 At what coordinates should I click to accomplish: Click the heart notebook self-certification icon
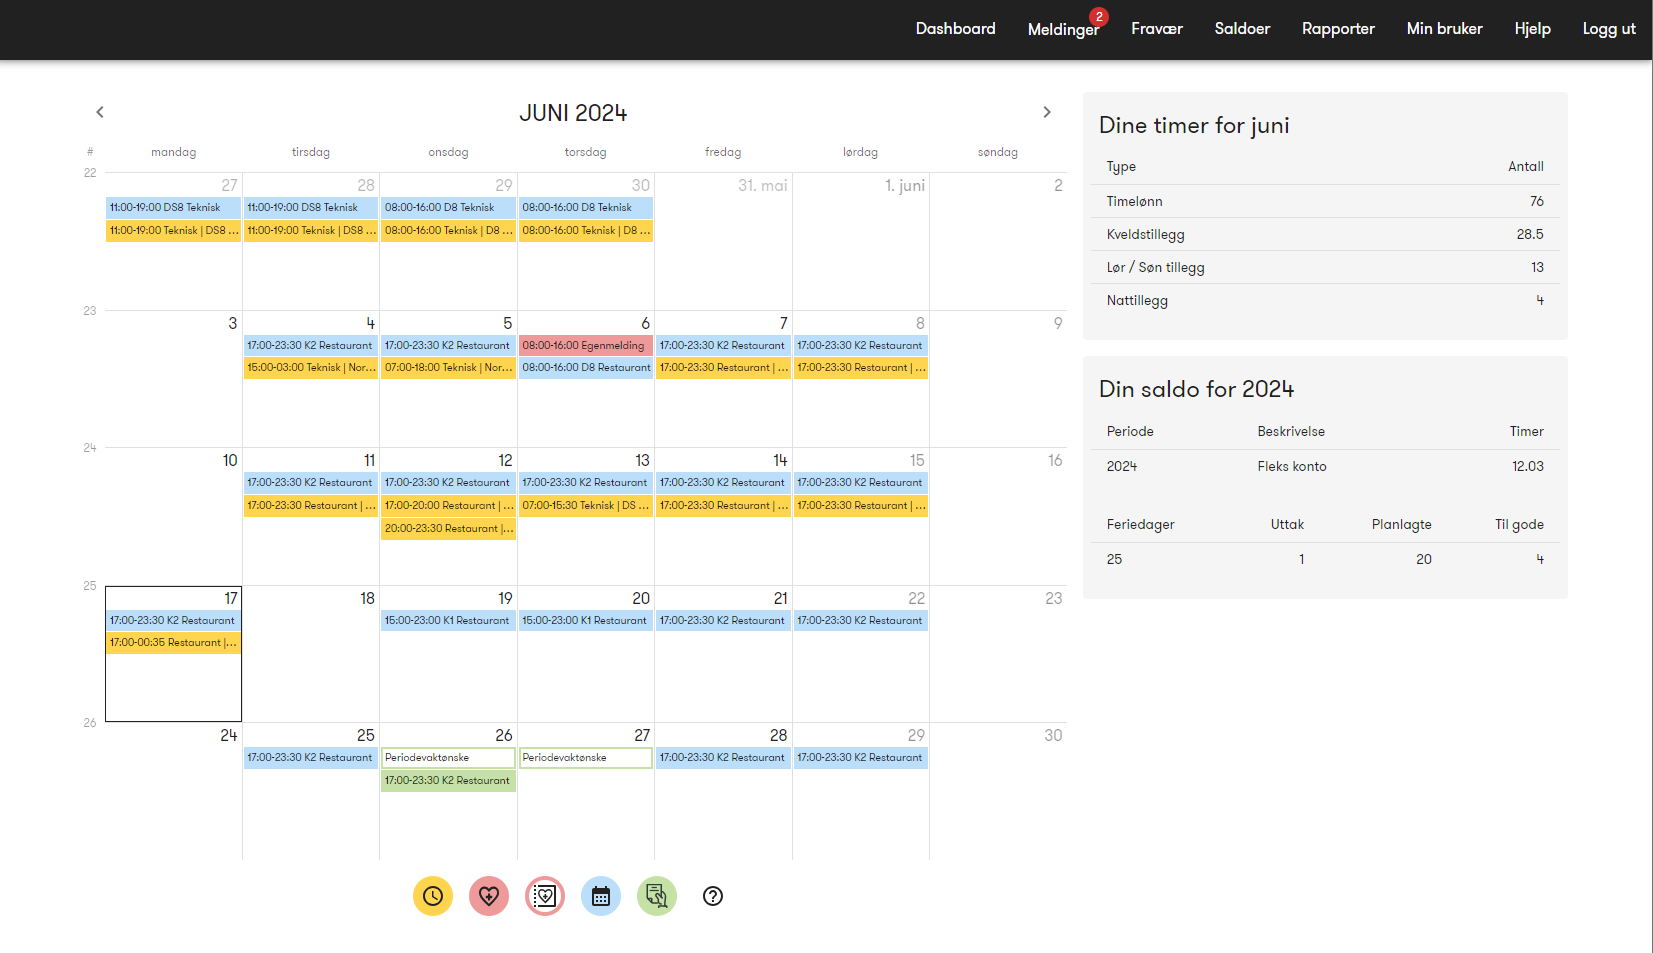pos(545,896)
